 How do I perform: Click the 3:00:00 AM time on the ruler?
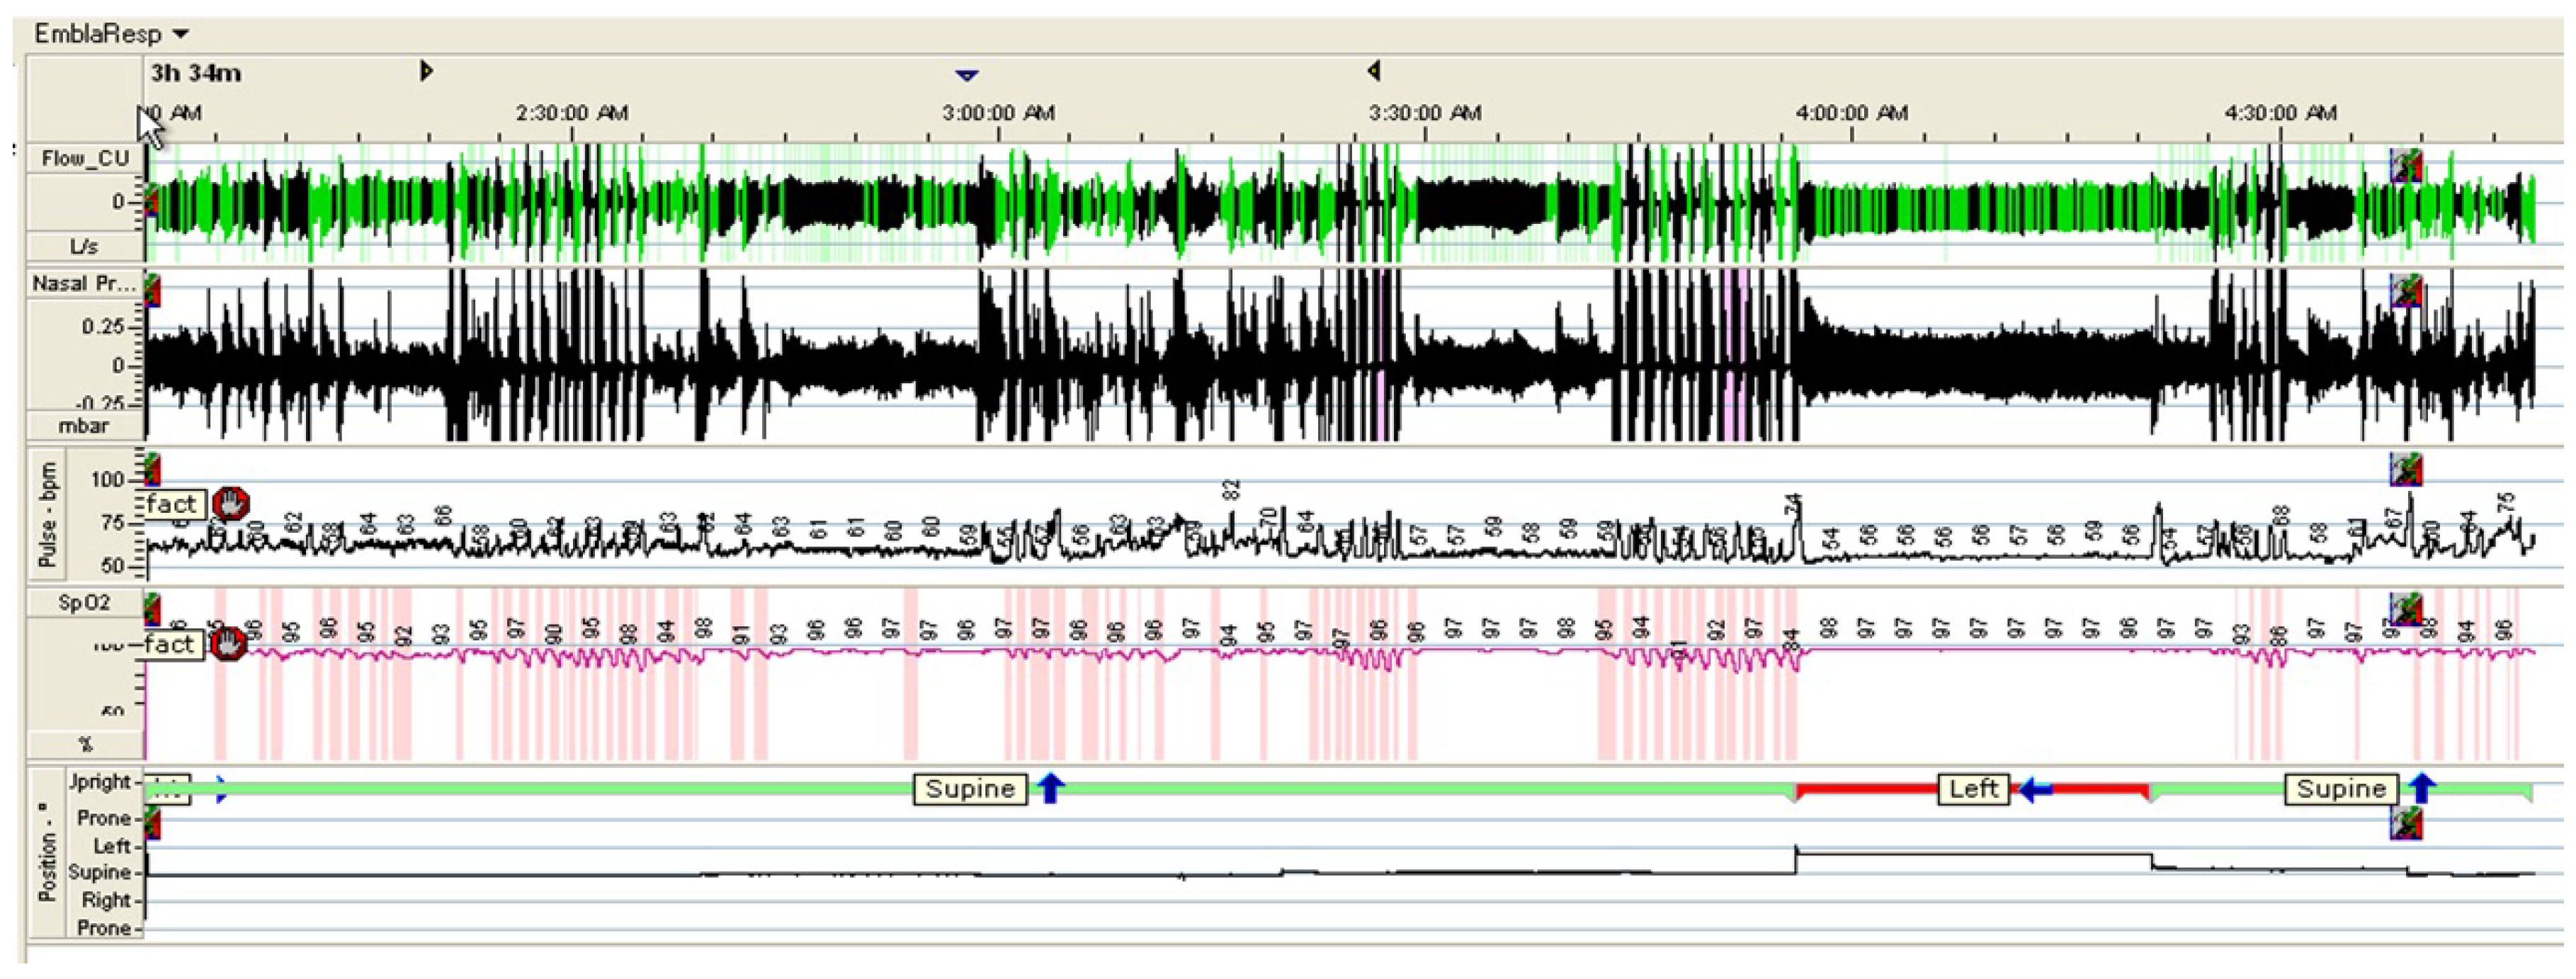click(x=998, y=113)
